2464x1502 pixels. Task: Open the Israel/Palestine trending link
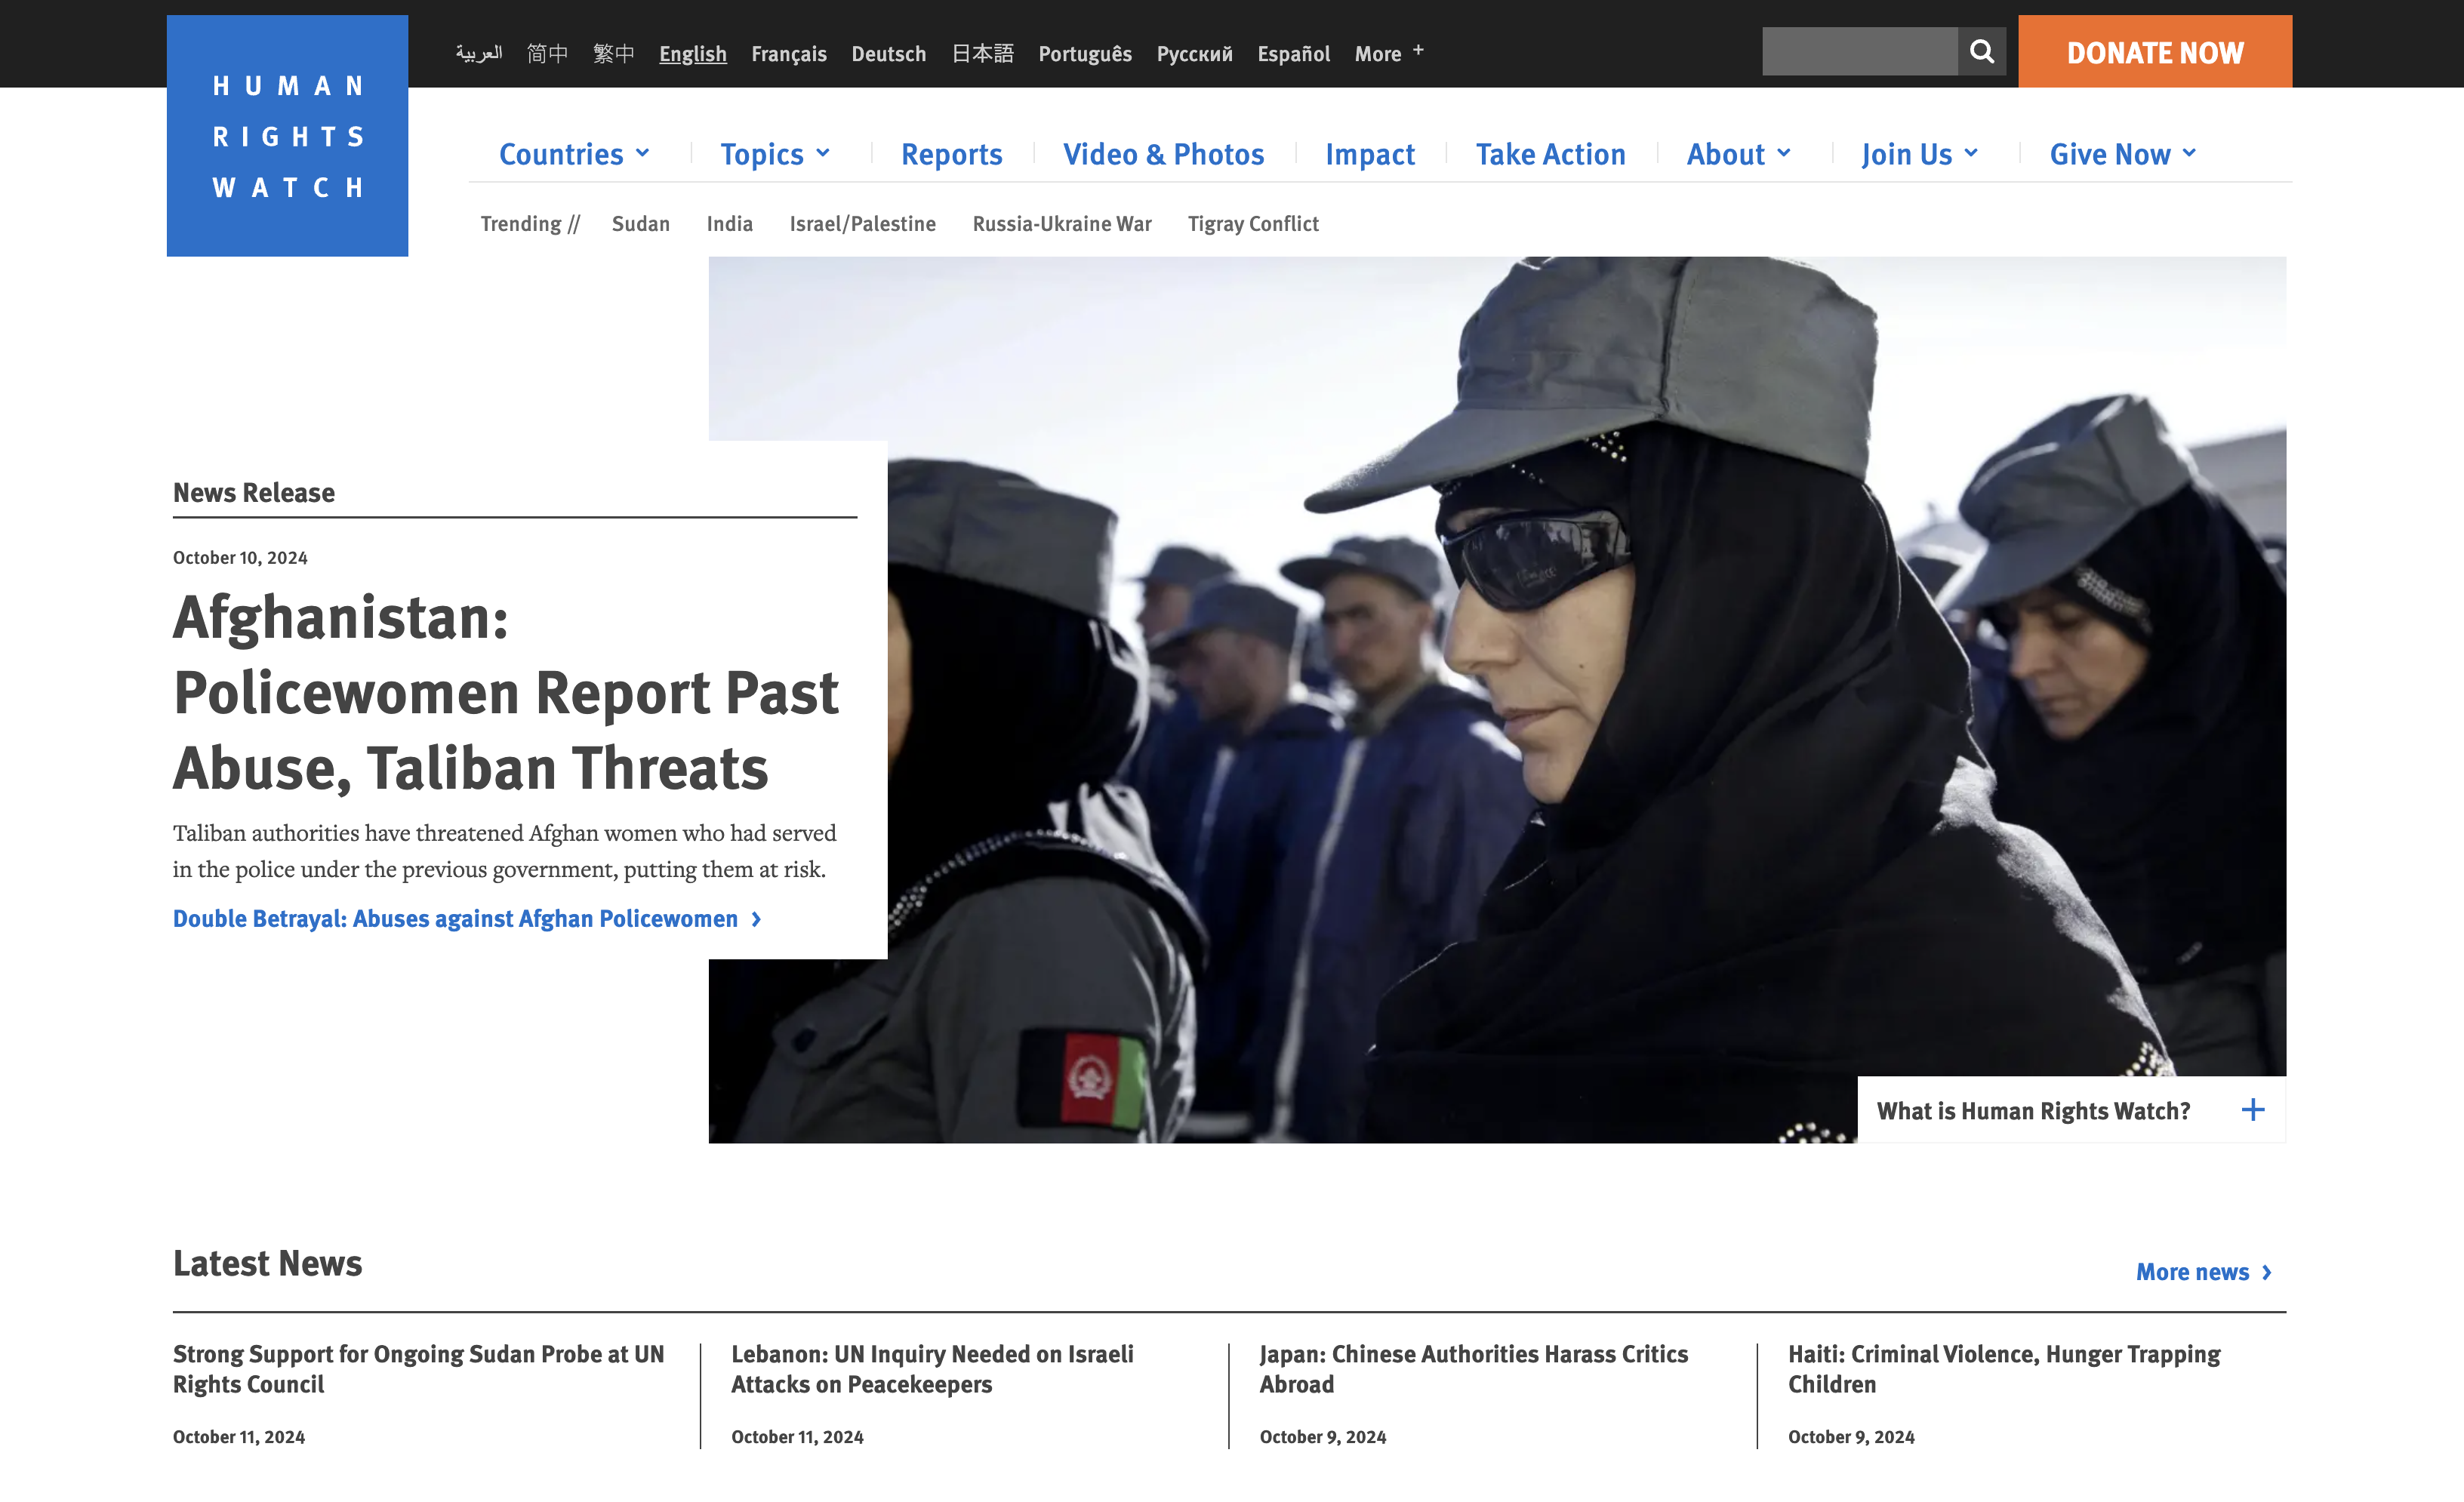point(862,224)
